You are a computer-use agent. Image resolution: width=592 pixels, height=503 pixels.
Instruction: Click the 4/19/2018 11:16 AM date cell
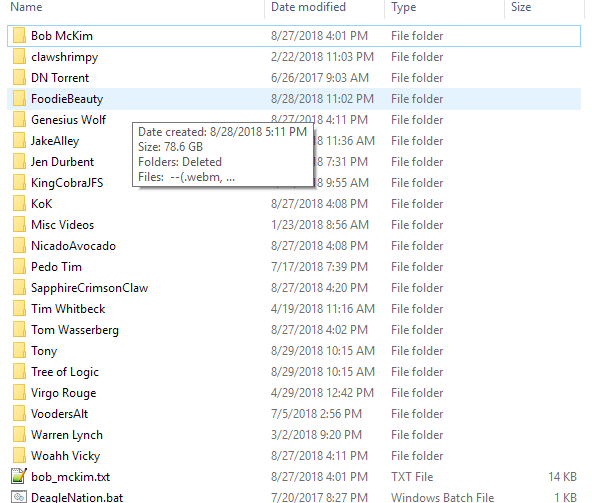323,309
